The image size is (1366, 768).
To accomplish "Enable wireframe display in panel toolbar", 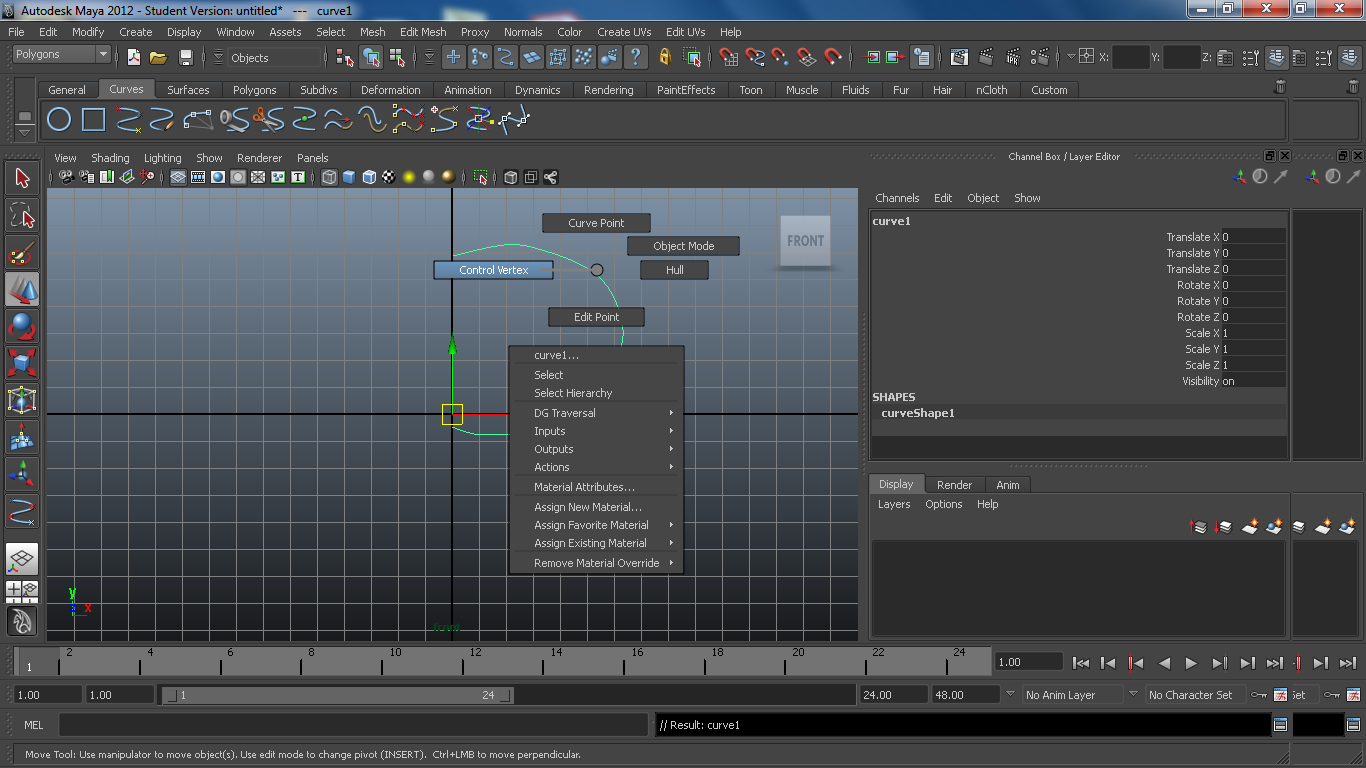I will (x=329, y=177).
